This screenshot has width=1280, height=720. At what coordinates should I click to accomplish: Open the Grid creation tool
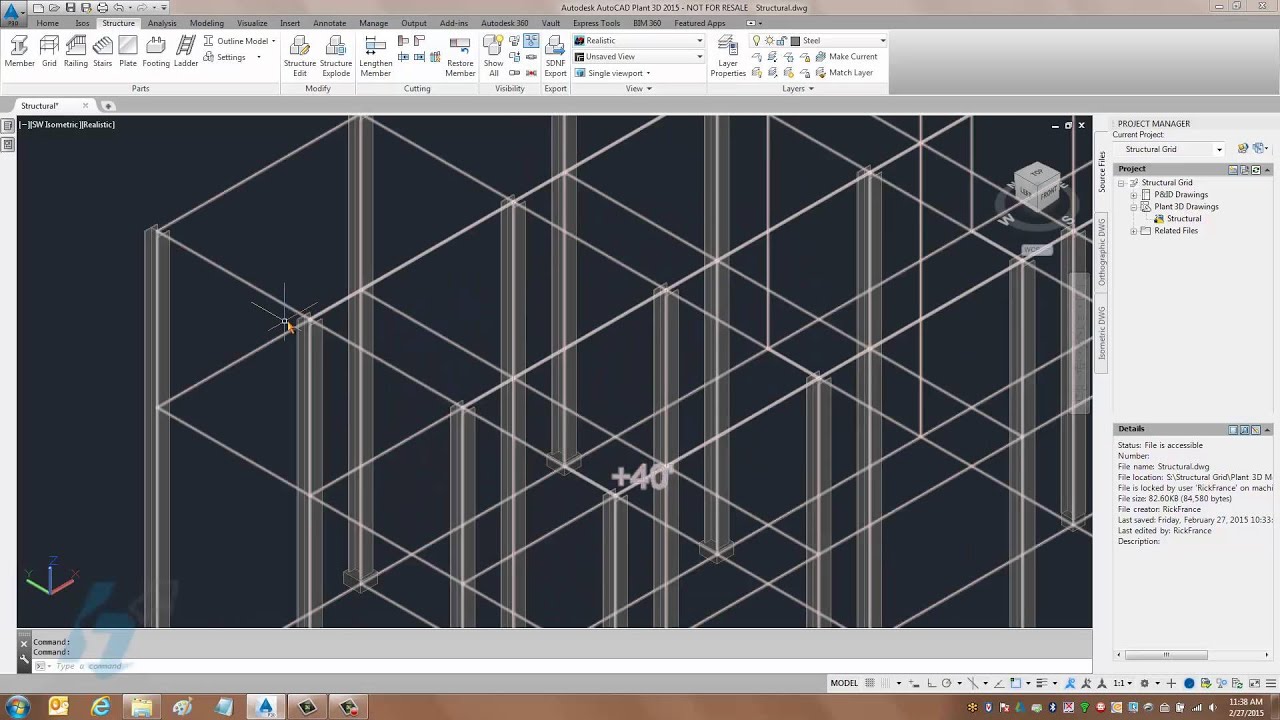(49, 52)
